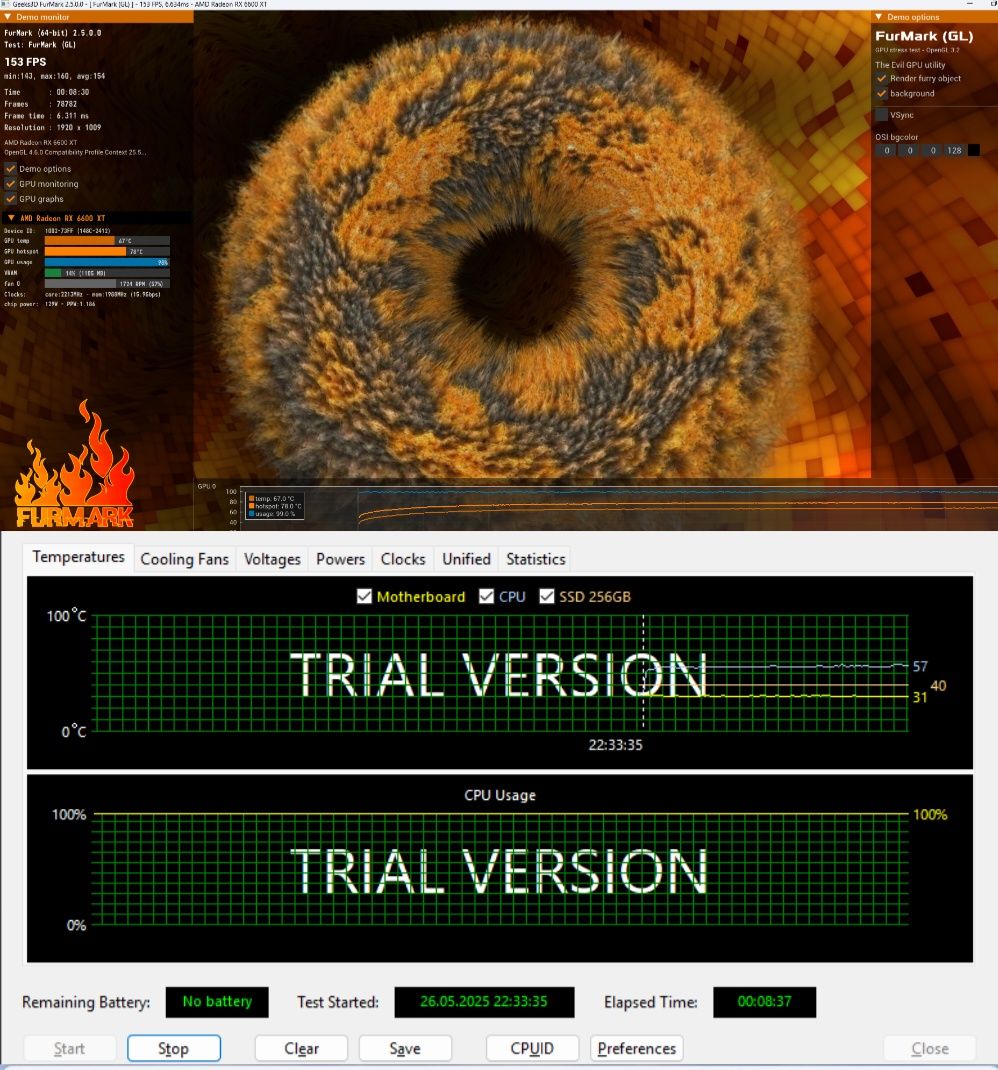Screen dimensions: 998x1070
Task: Collapse the Demo options panel arrow
Action: [879, 17]
